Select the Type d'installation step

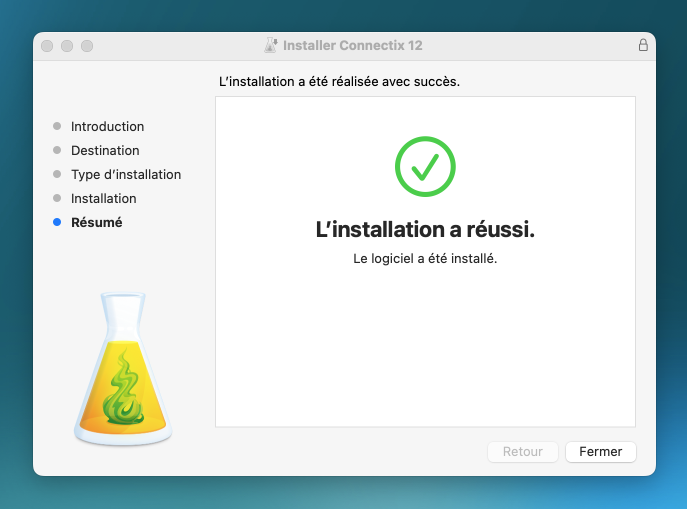[x=126, y=175]
